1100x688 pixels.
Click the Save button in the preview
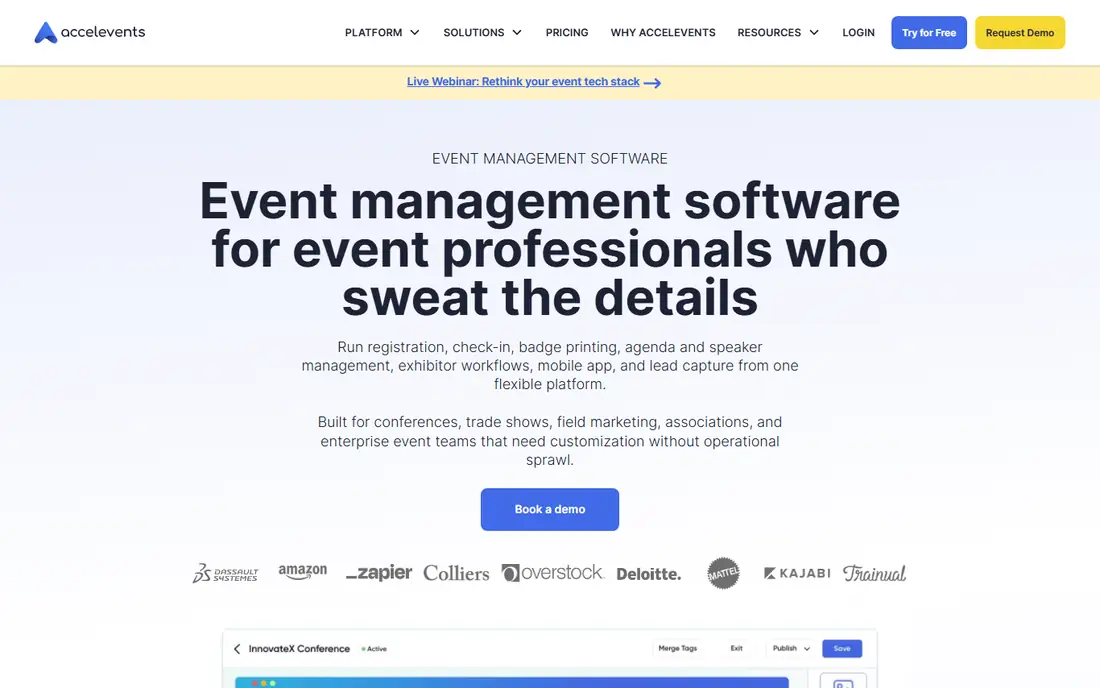click(842, 649)
